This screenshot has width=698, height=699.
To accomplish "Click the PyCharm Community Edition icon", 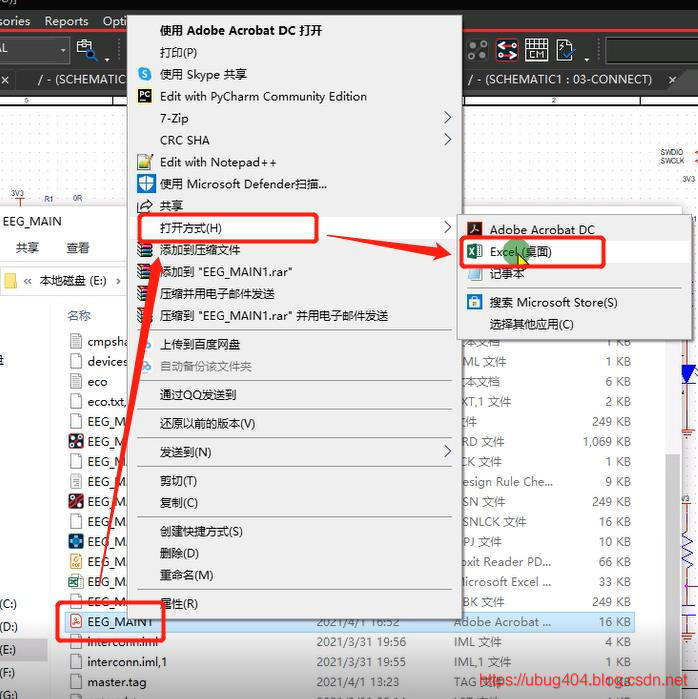I will 144,96.
